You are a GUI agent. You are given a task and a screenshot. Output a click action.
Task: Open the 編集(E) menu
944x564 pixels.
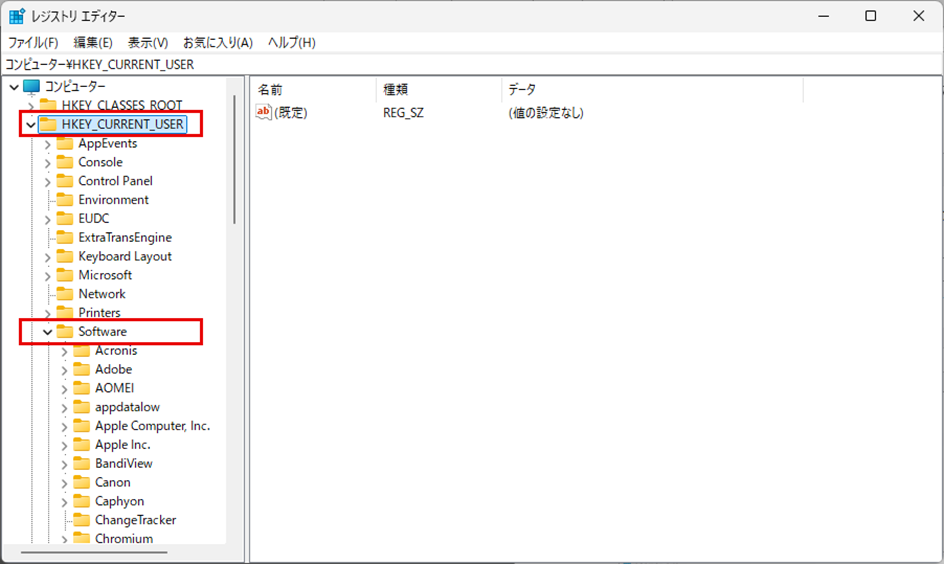[93, 43]
